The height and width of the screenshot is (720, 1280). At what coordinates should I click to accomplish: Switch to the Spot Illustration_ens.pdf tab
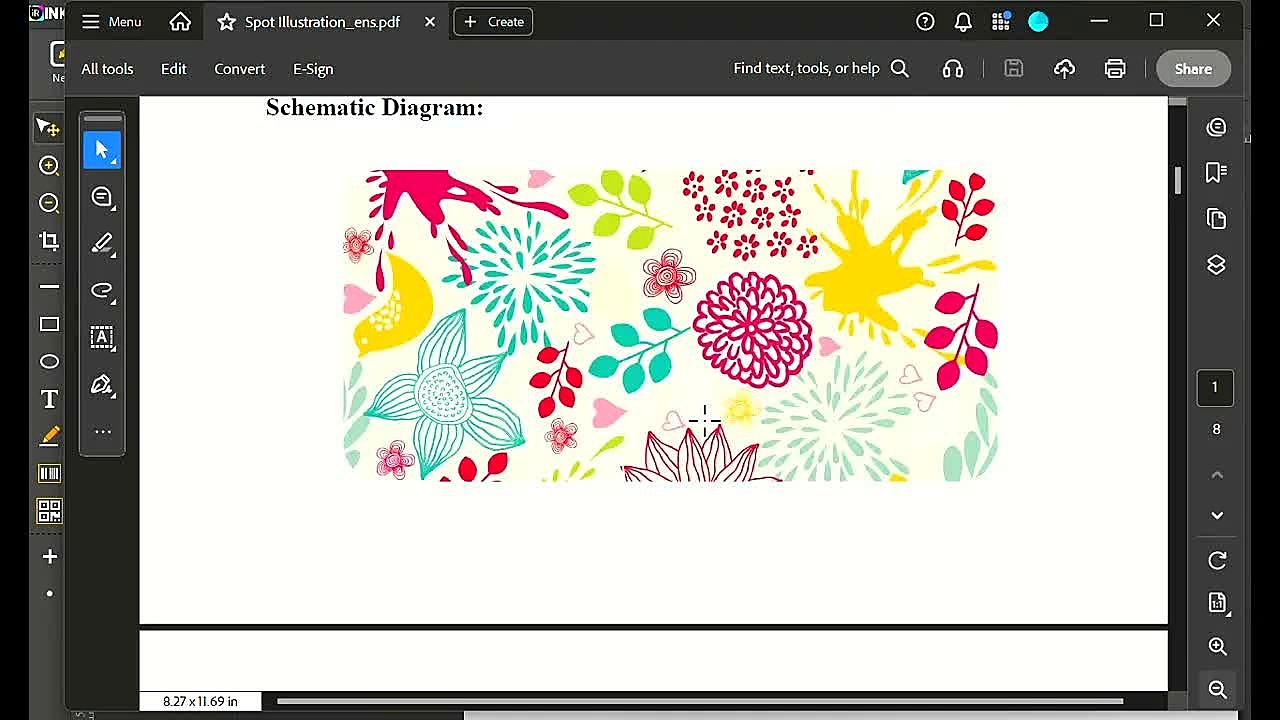(x=322, y=21)
